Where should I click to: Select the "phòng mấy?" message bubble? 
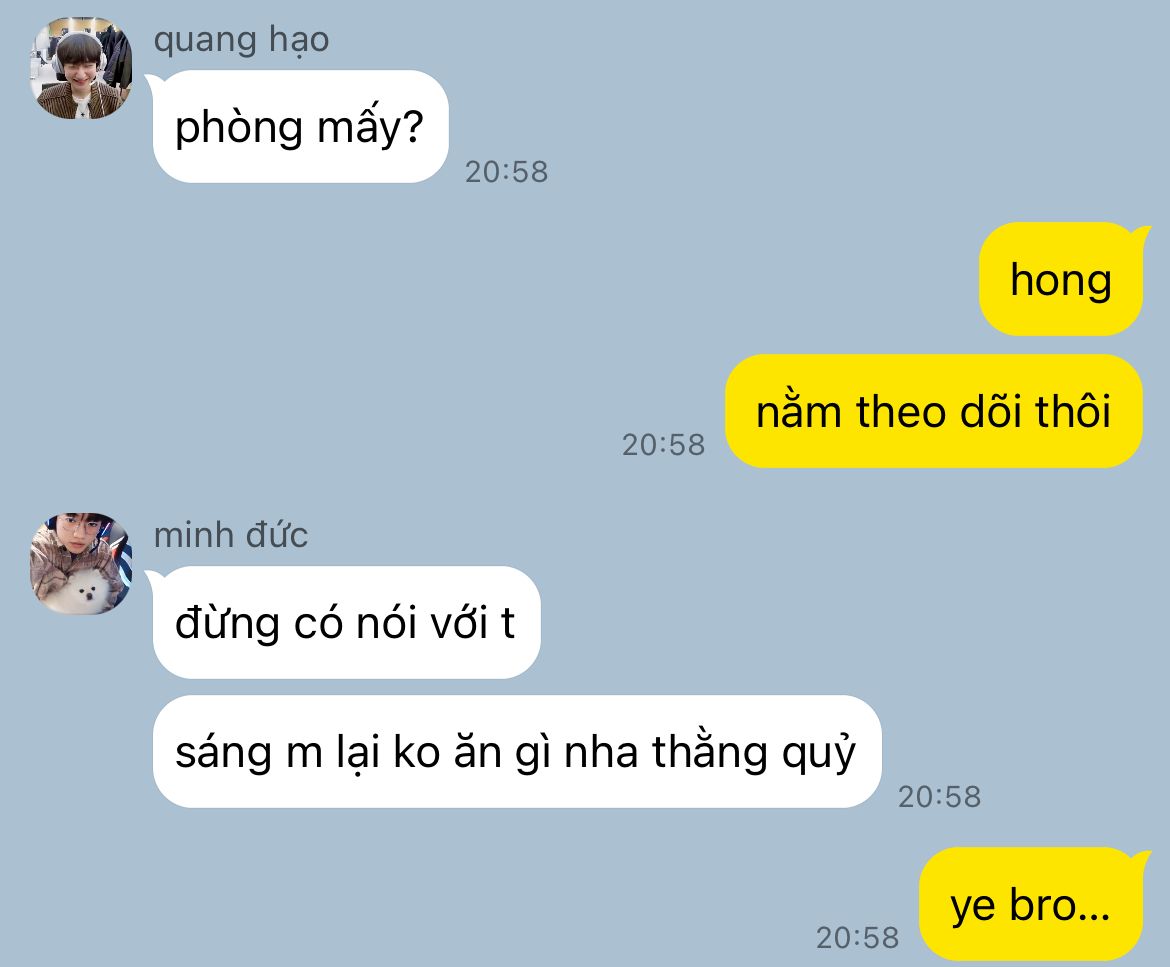300,127
